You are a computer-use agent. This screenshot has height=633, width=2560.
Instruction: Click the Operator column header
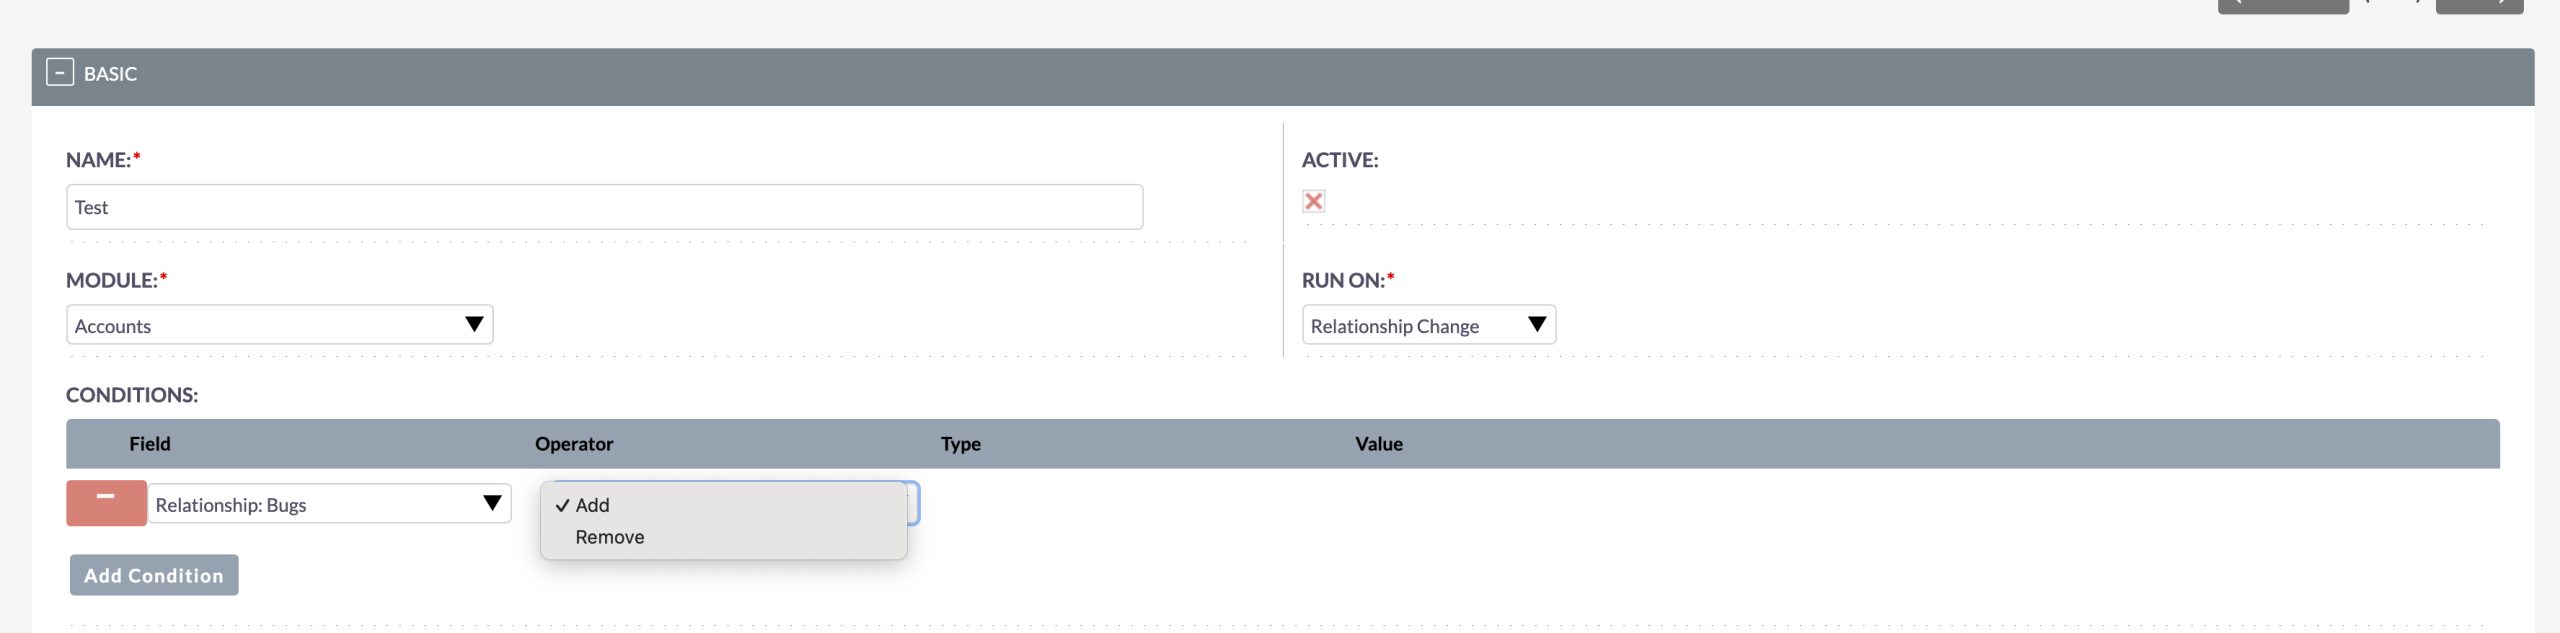[x=574, y=444]
